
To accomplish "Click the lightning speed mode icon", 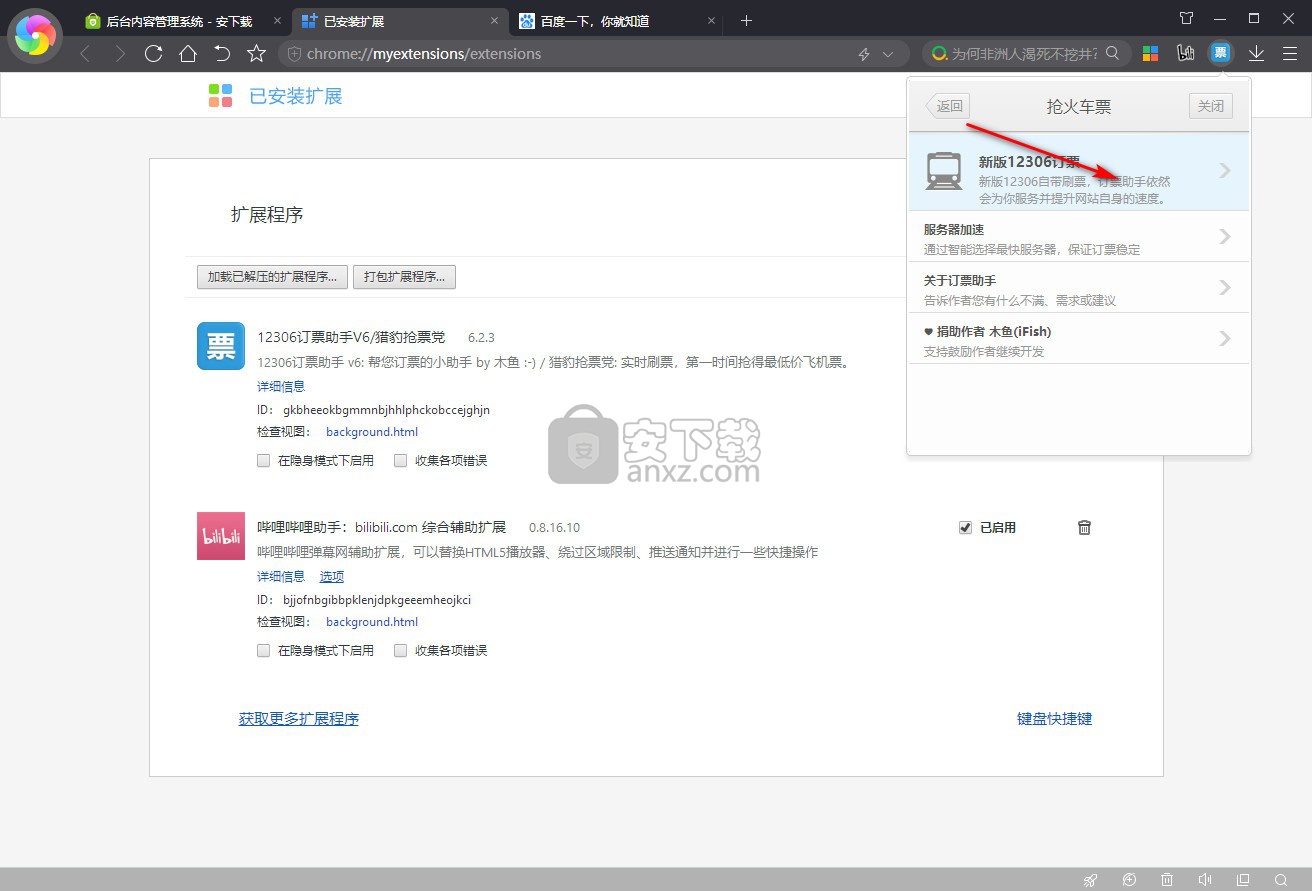I will [864, 54].
